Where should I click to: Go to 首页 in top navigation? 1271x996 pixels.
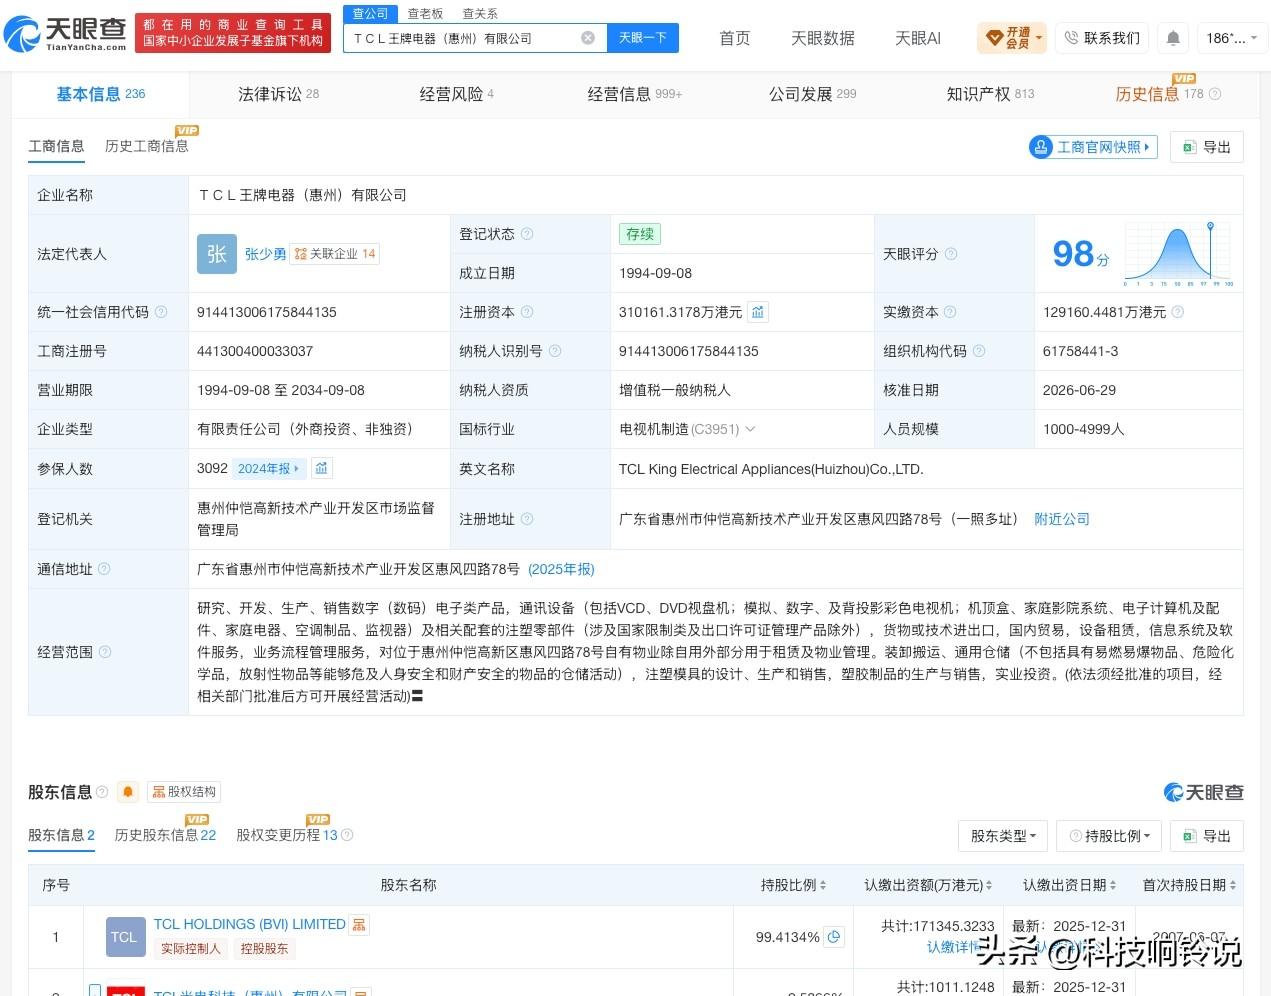click(x=735, y=38)
